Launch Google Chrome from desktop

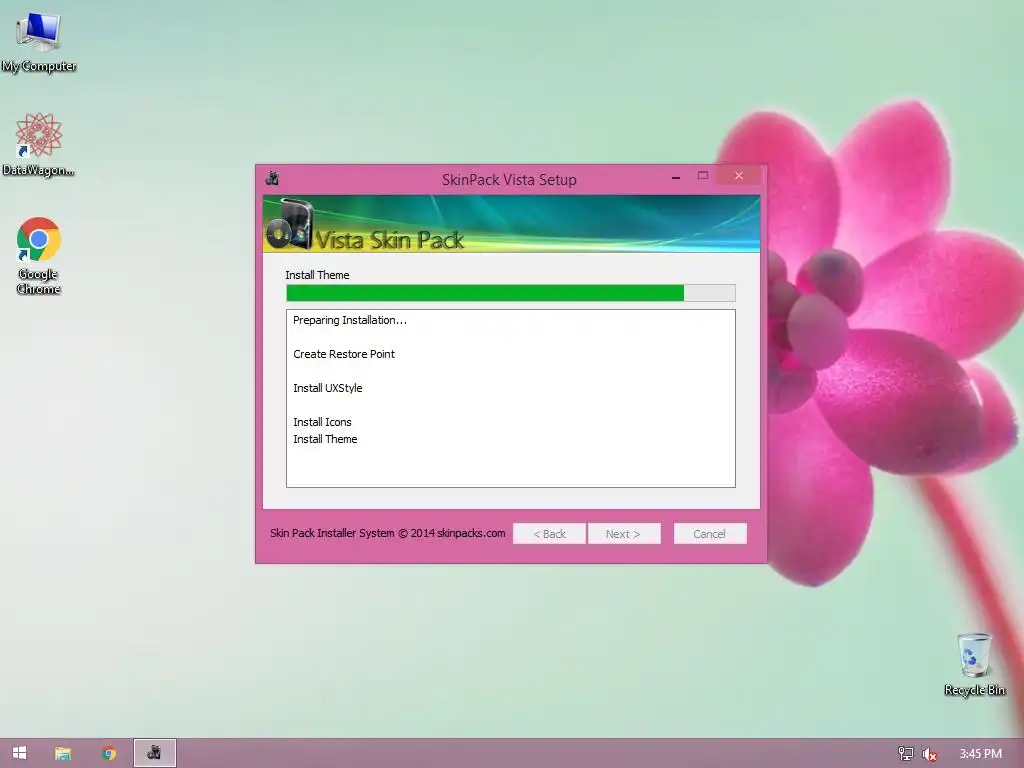pos(39,255)
